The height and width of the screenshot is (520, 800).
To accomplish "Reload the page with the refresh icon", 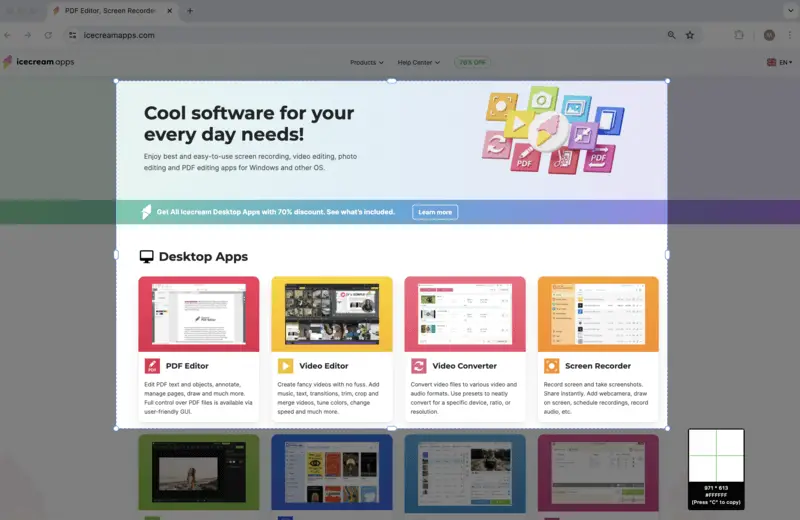I will (x=48, y=35).
